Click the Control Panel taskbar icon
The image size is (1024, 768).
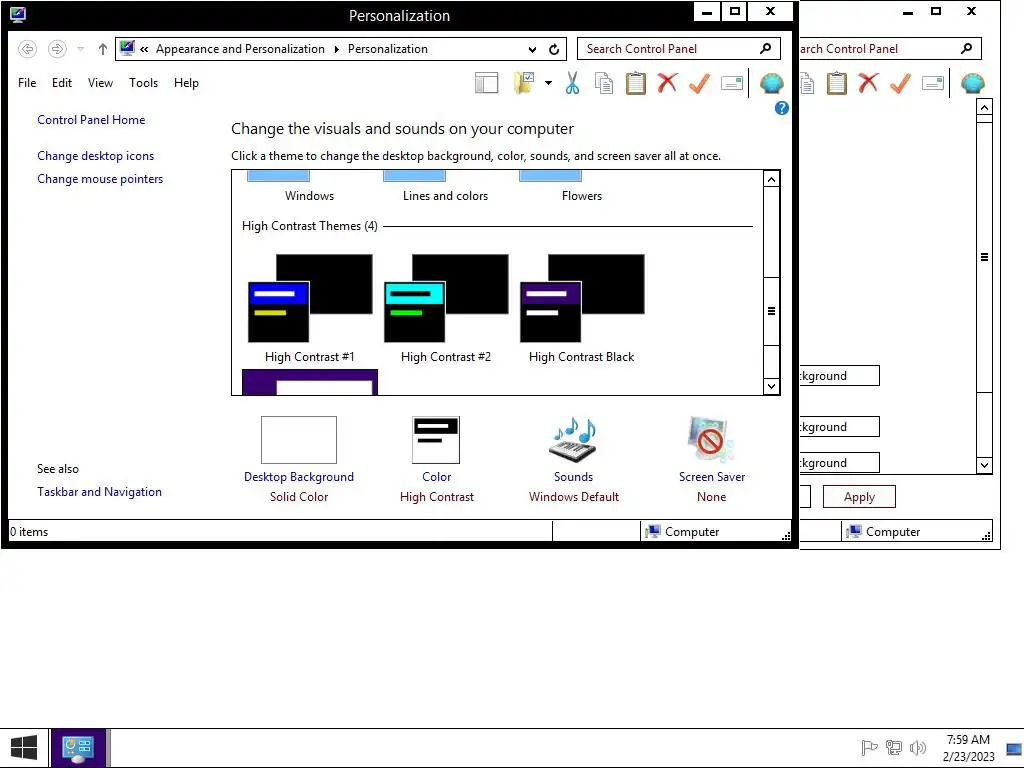tap(78, 748)
